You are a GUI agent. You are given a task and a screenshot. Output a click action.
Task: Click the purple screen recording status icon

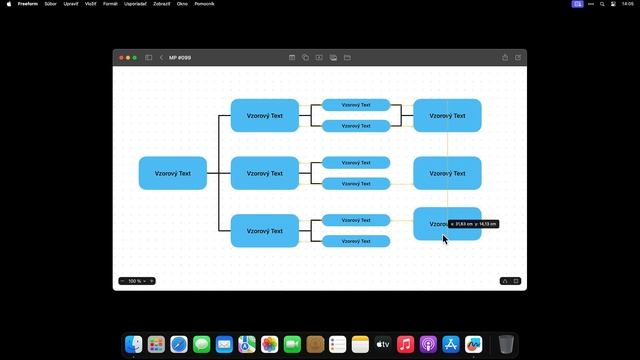(578, 4)
